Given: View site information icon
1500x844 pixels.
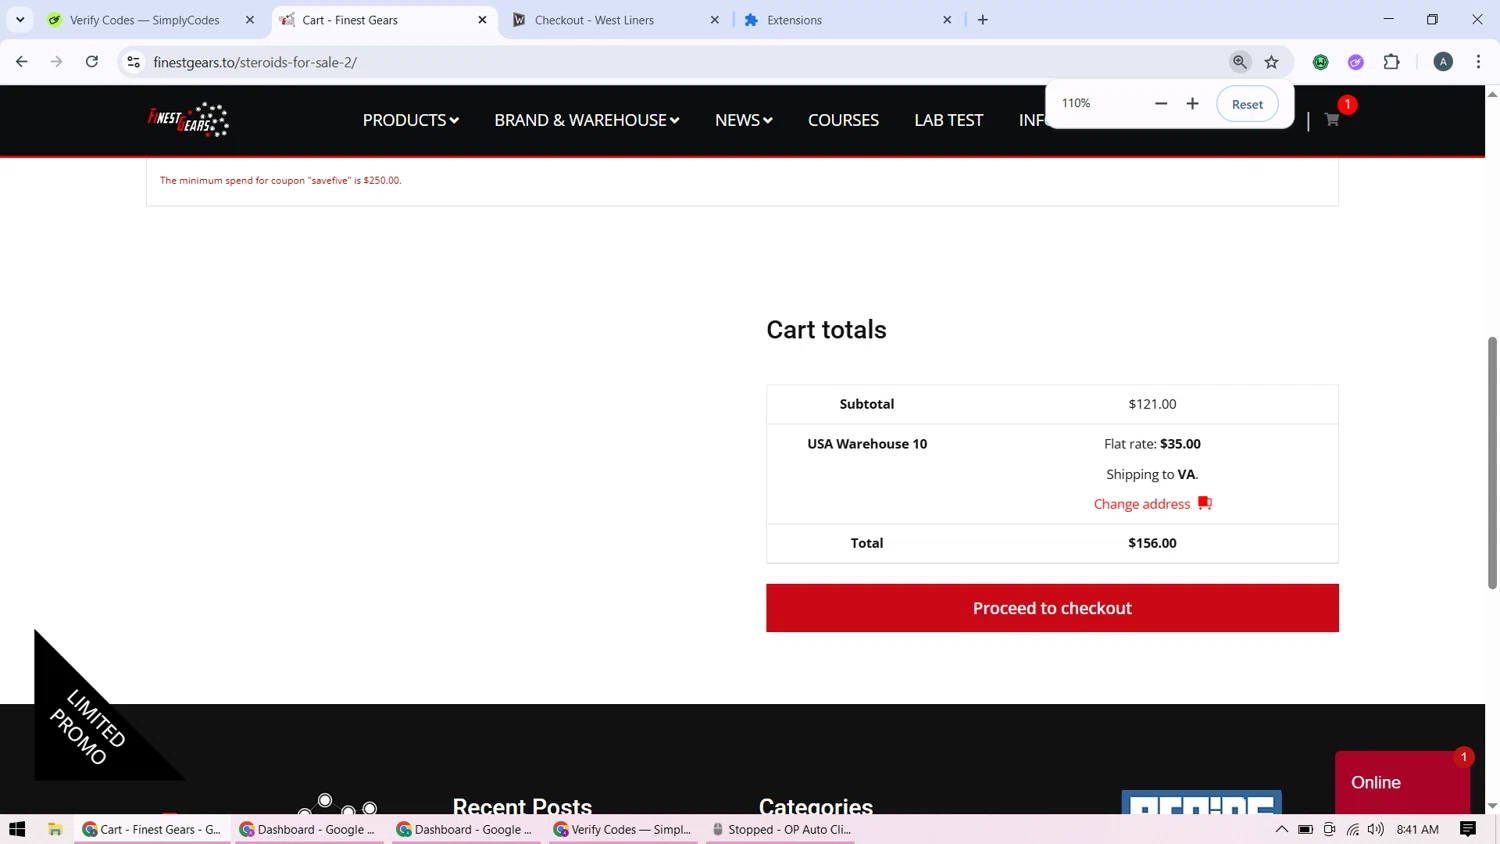Looking at the screenshot, I should coord(133,62).
